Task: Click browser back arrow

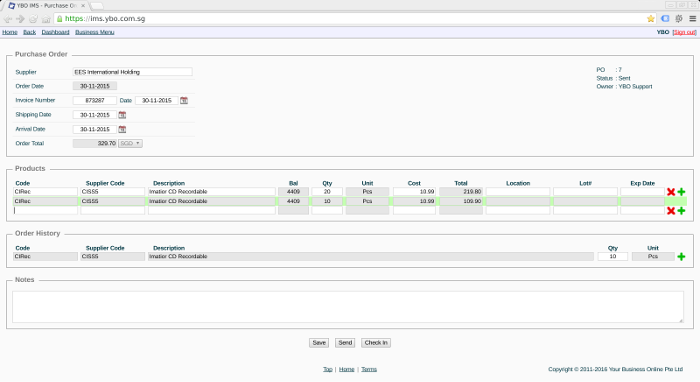Action: (8, 19)
